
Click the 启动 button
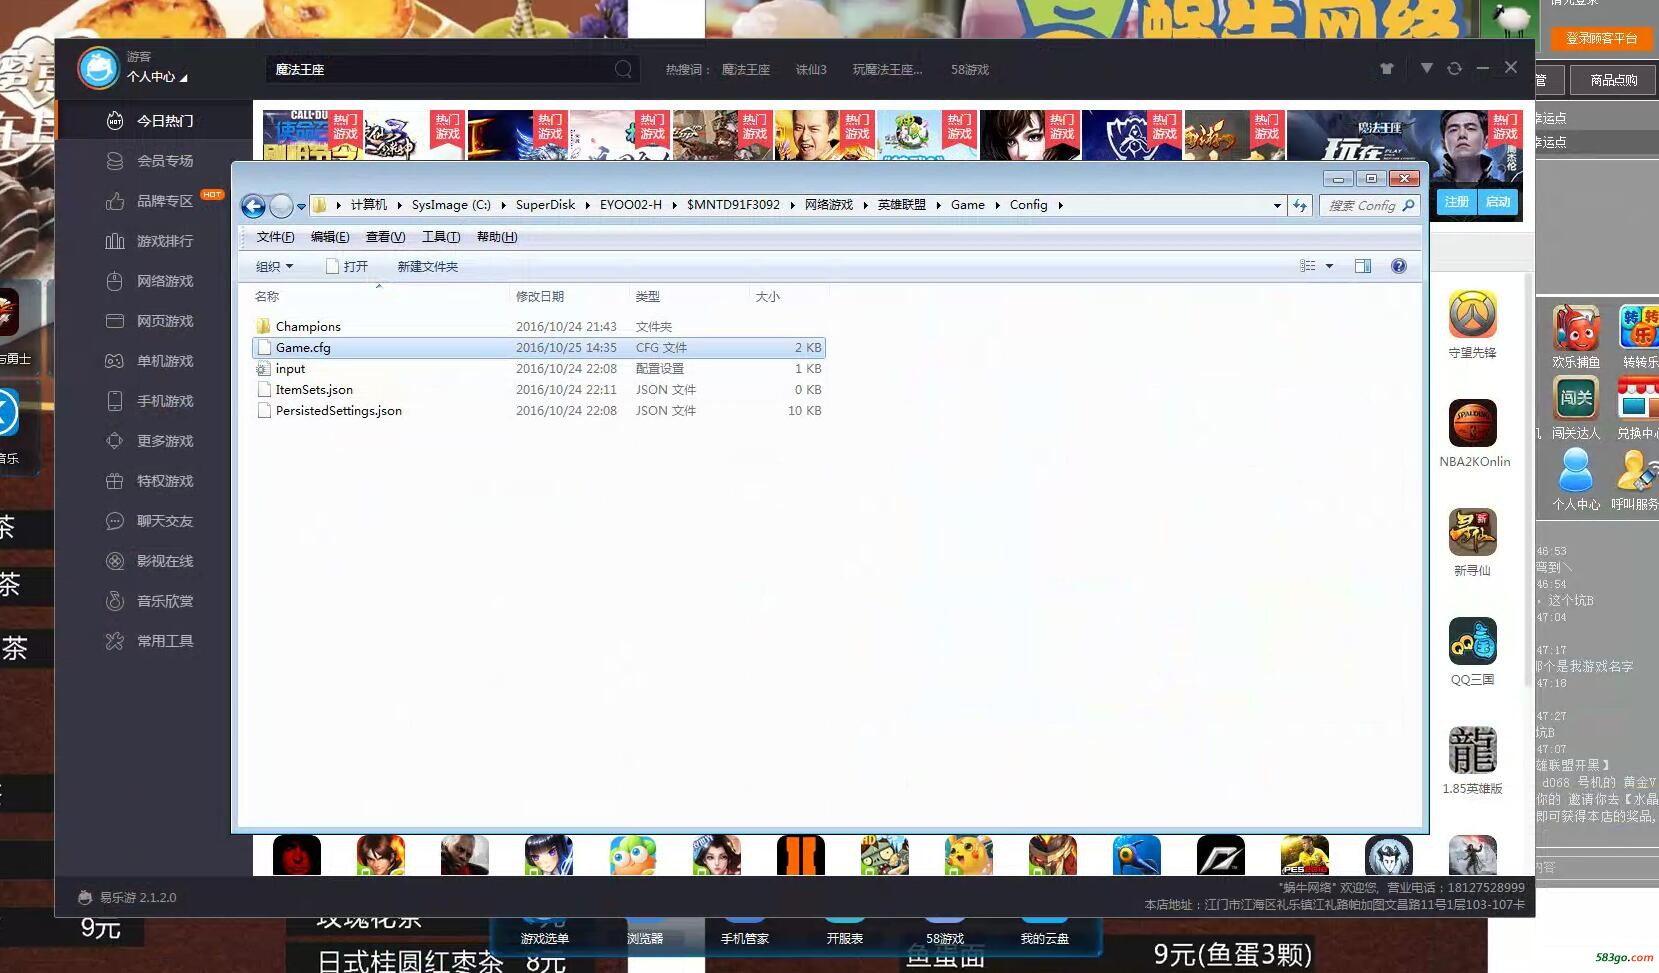click(1497, 201)
